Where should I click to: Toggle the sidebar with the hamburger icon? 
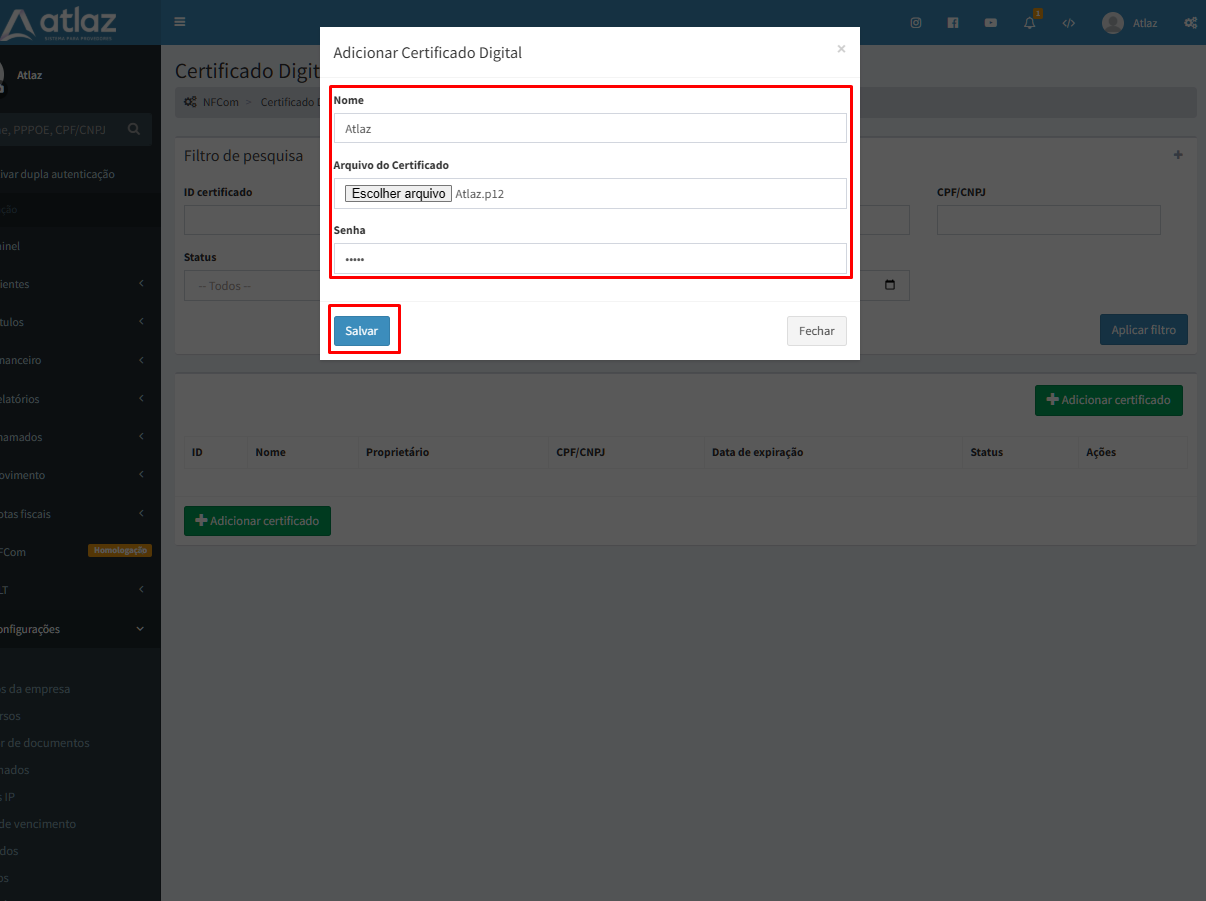point(179,21)
